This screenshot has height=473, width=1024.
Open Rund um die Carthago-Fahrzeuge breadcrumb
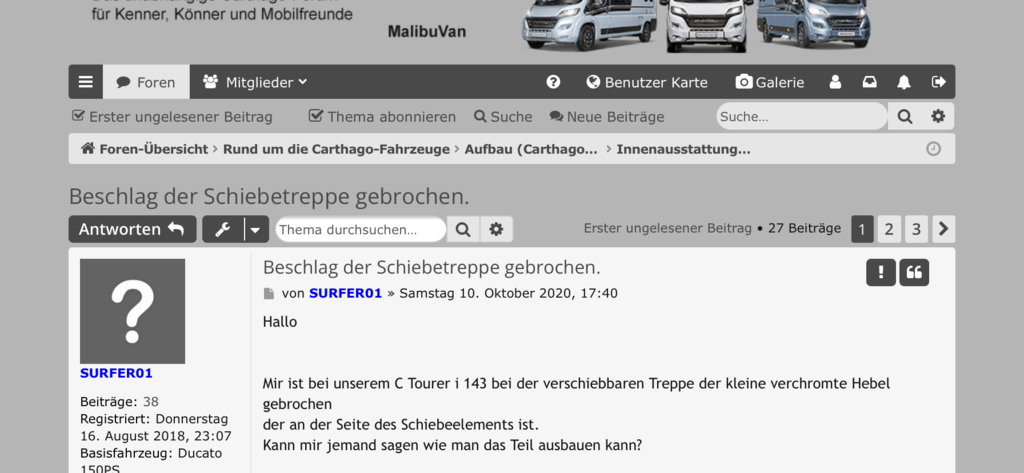click(336, 149)
